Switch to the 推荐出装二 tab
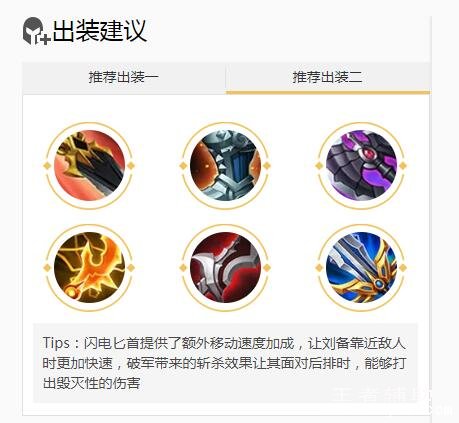The width and height of the screenshot is (459, 423). [x=328, y=78]
